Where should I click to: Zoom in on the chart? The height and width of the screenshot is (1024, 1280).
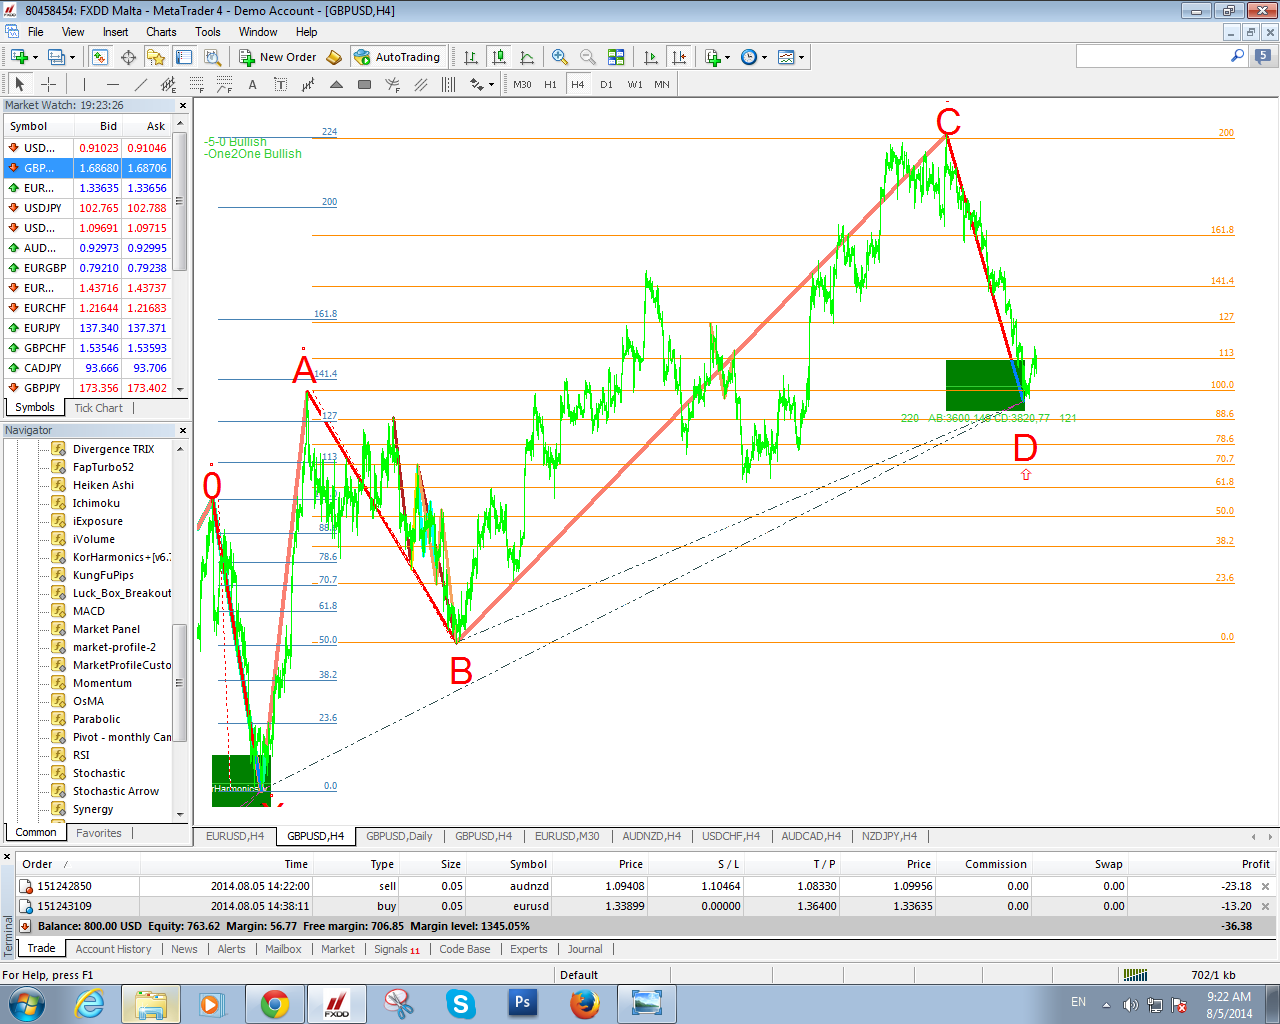pos(560,57)
